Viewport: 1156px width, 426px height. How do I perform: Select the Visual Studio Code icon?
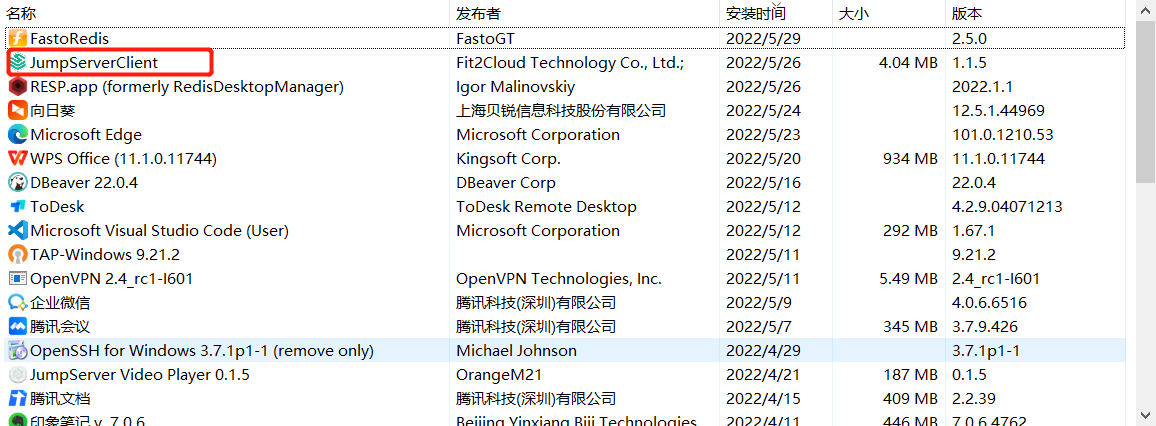pos(18,231)
